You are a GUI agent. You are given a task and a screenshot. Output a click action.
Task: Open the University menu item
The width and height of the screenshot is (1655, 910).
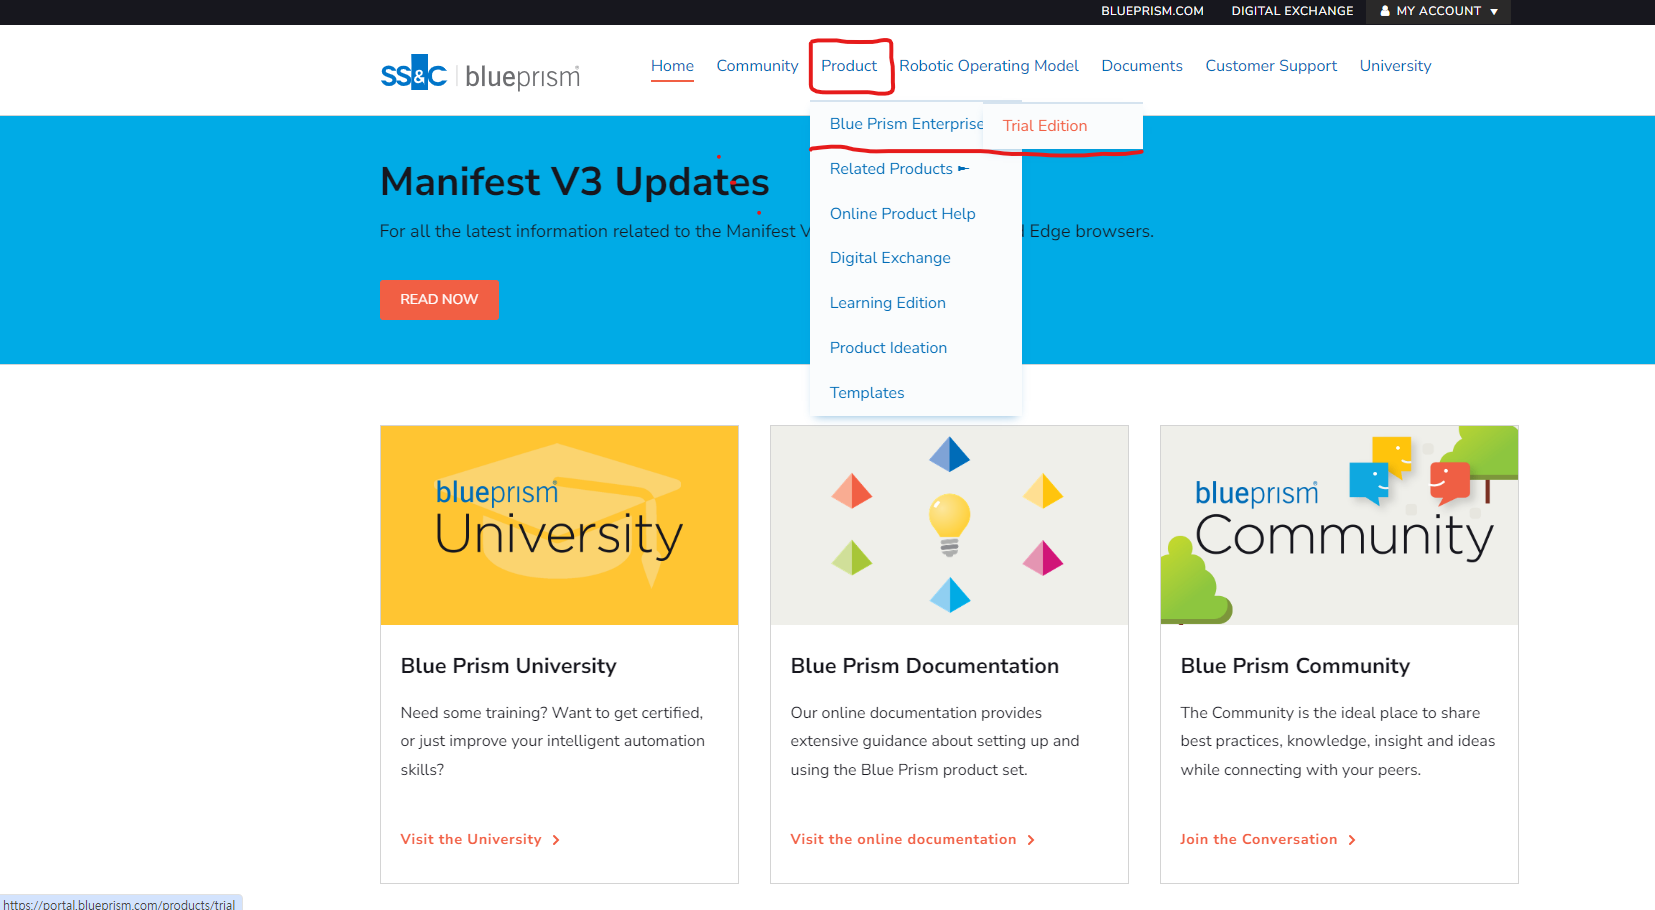tap(1395, 66)
